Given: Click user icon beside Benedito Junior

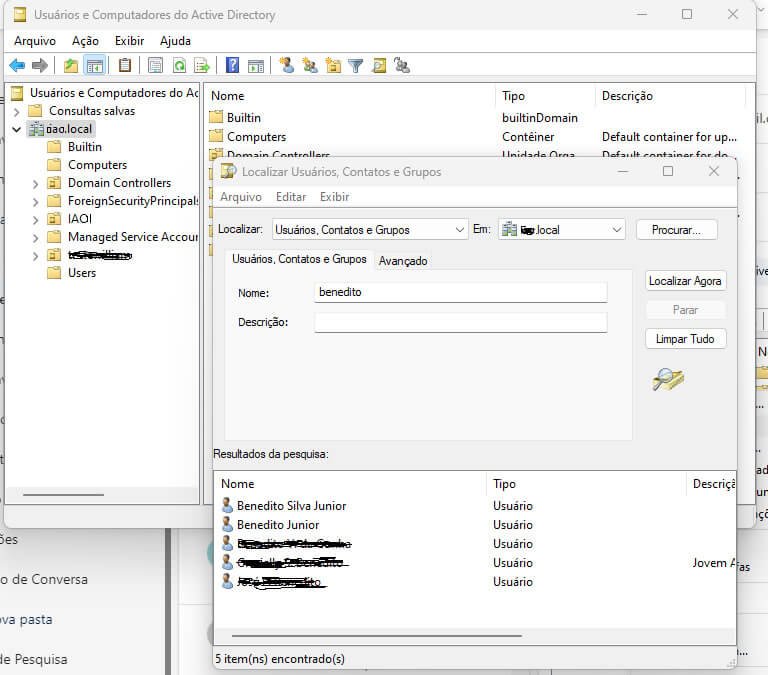Looking at the screenshot, I should click(227, 524).
